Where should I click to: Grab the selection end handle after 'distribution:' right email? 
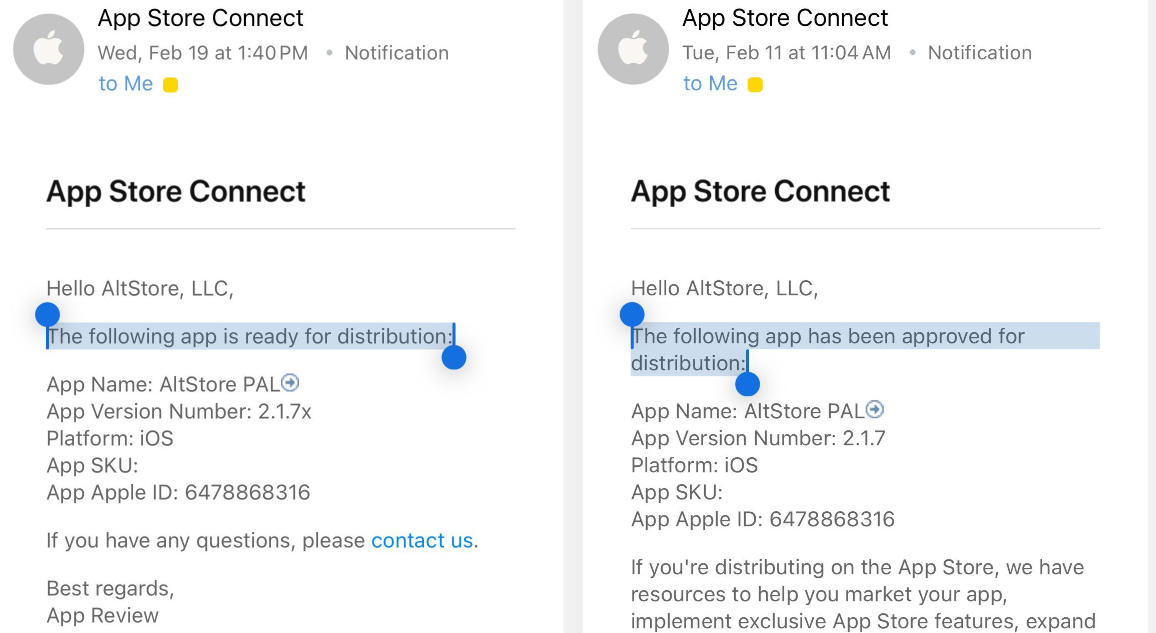(x=748, y=384)
